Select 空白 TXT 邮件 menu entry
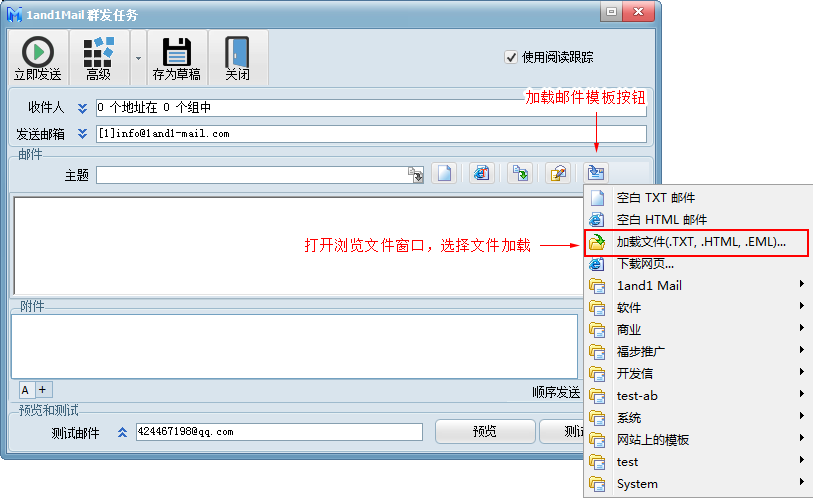This screenshot has height=501, width=813. [x=697, y=198]
